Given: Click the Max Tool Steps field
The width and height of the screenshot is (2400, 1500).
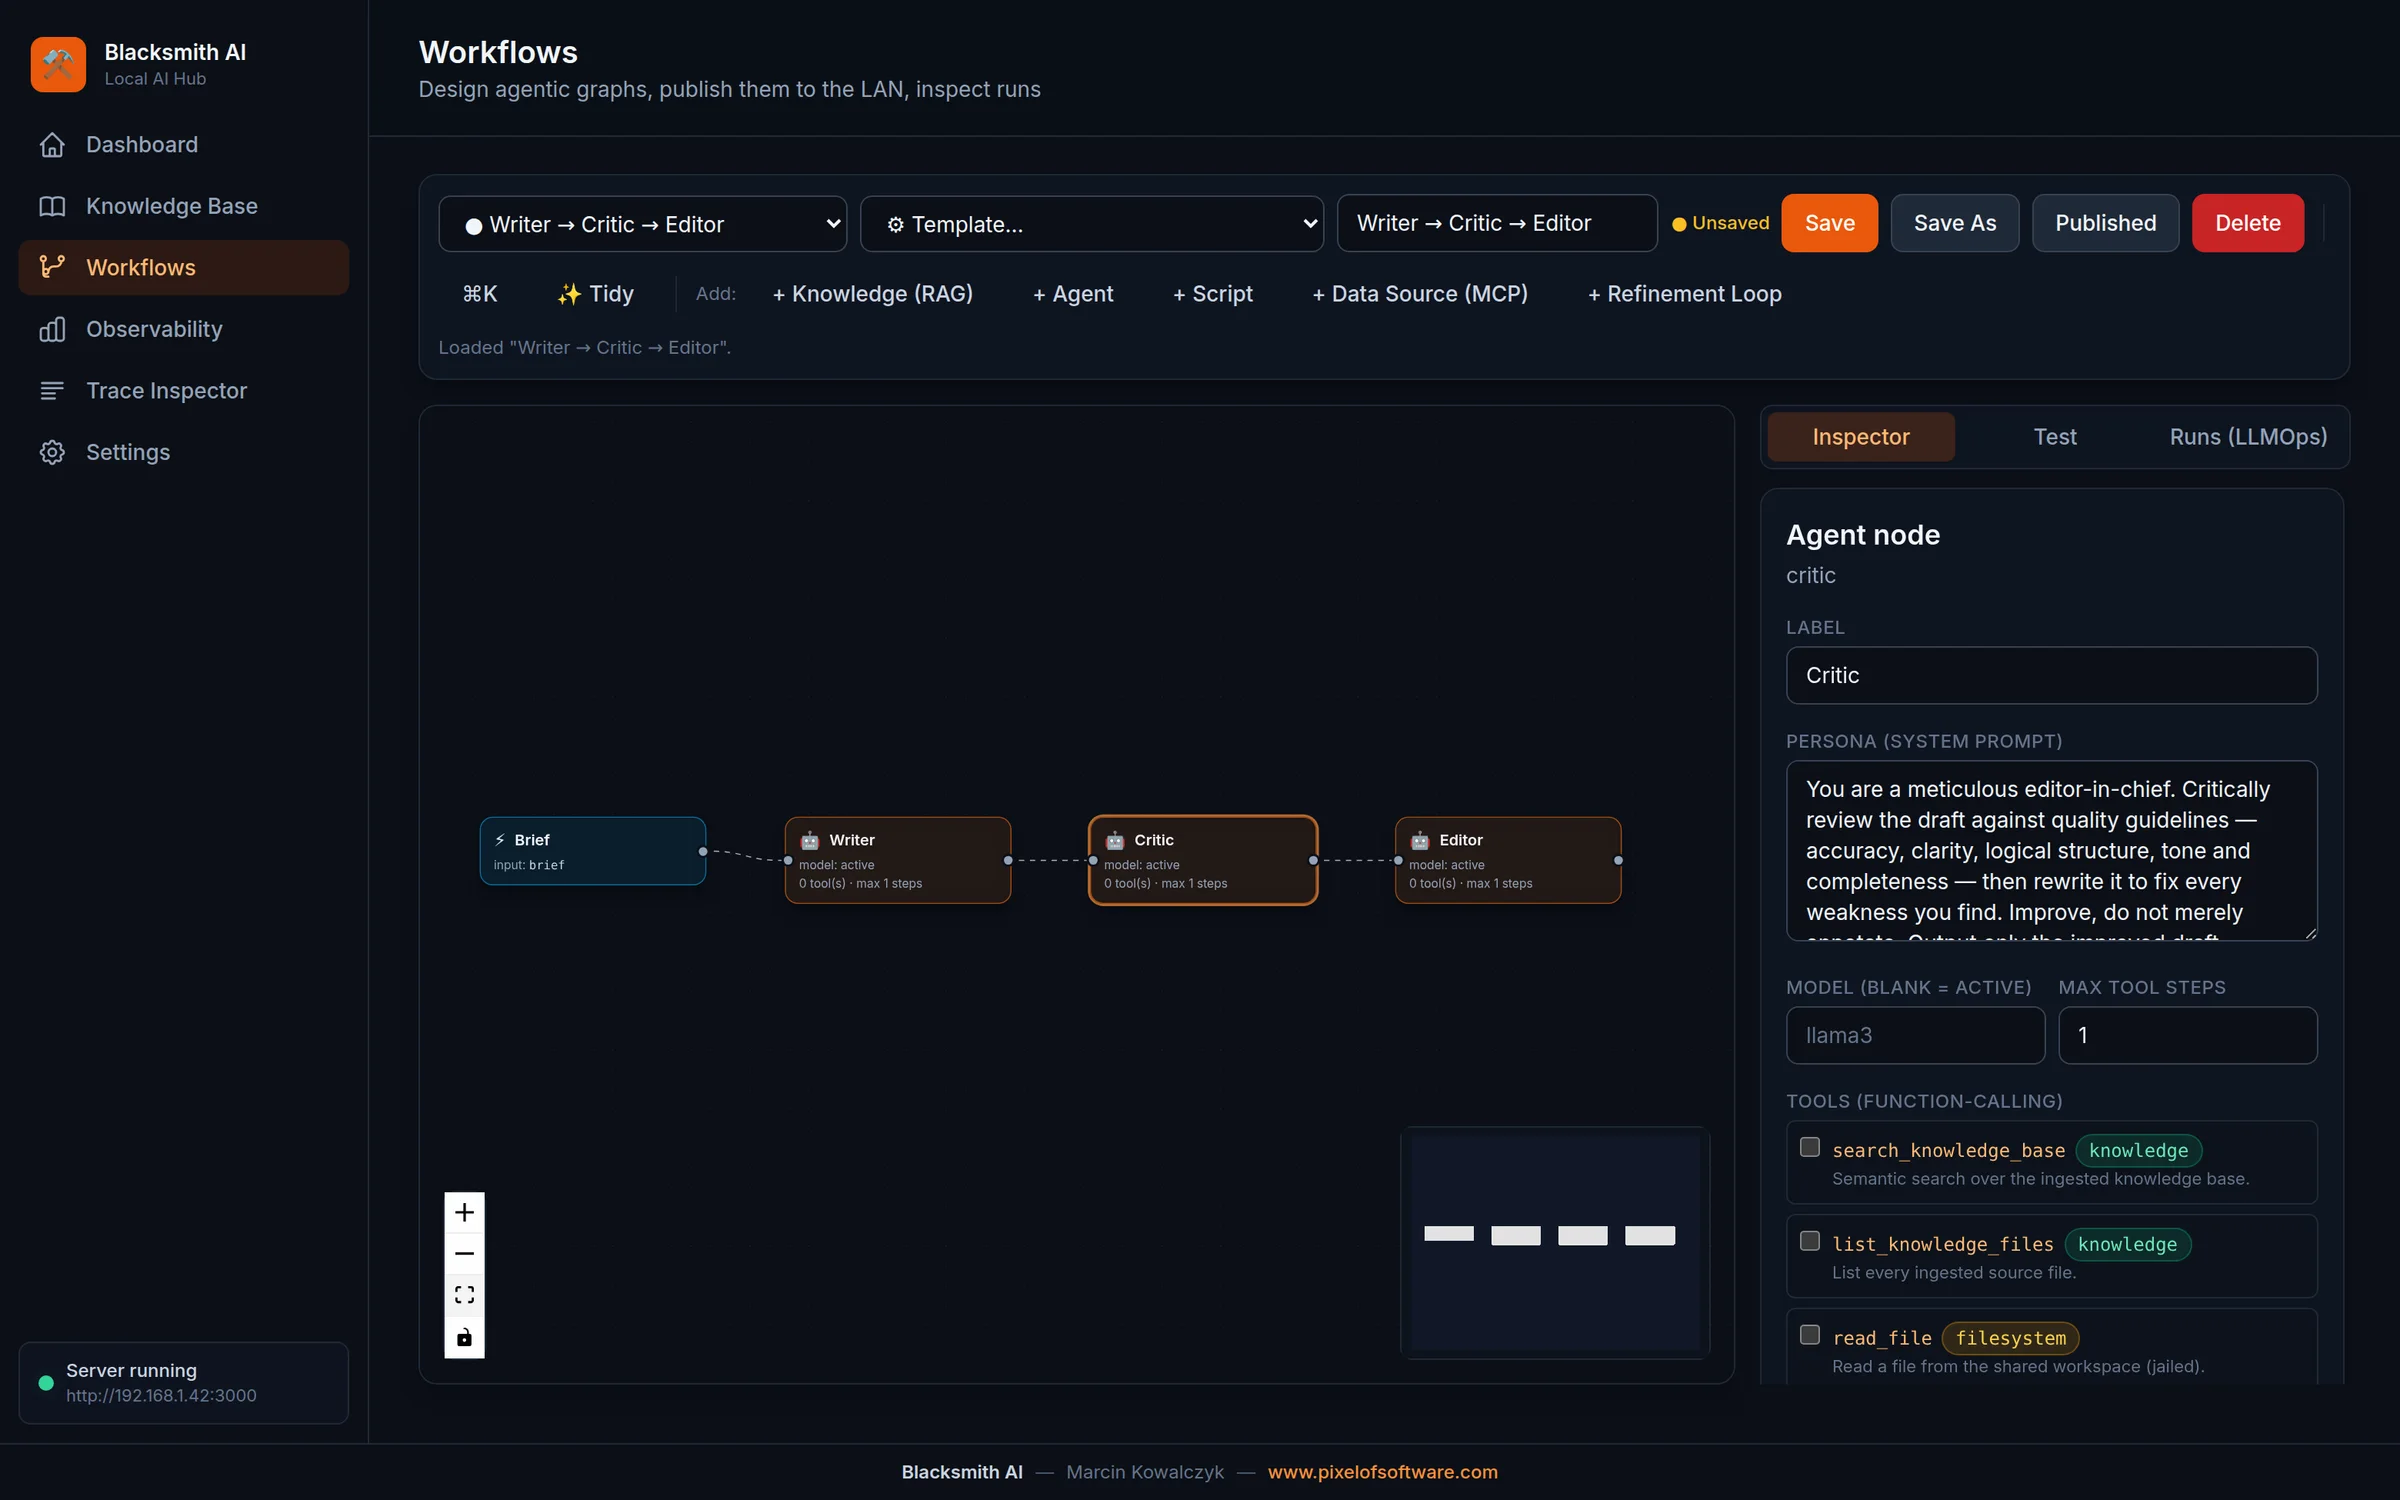Looking at the screenshot, I should (x=2188, y=1035).
